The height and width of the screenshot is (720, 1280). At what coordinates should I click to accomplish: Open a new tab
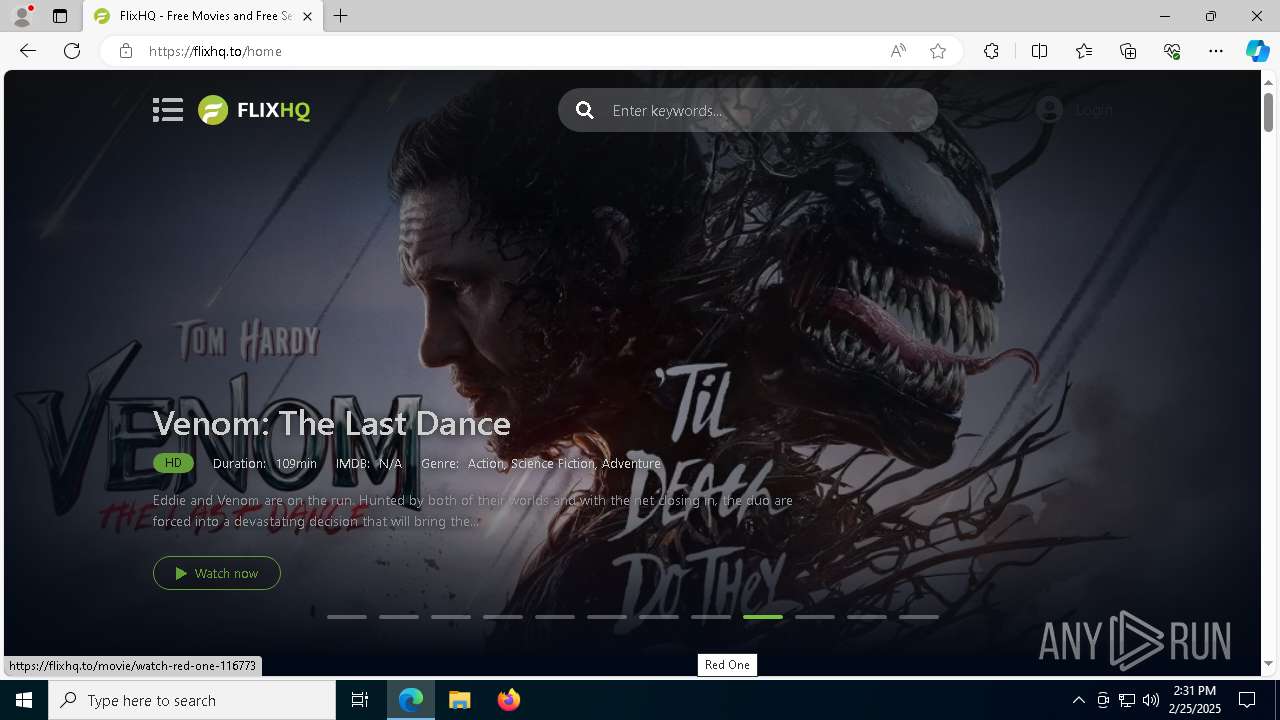(341, 16)
